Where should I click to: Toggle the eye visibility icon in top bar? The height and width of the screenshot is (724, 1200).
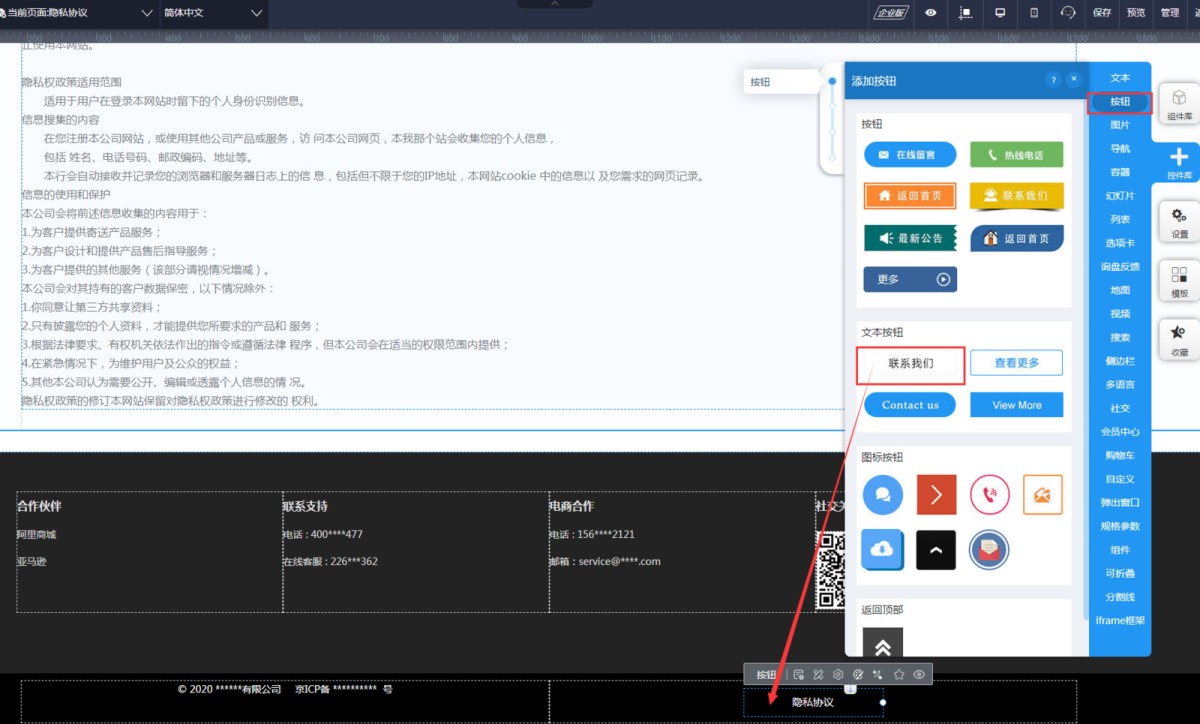pyautogui.click(x=931, y=13)
